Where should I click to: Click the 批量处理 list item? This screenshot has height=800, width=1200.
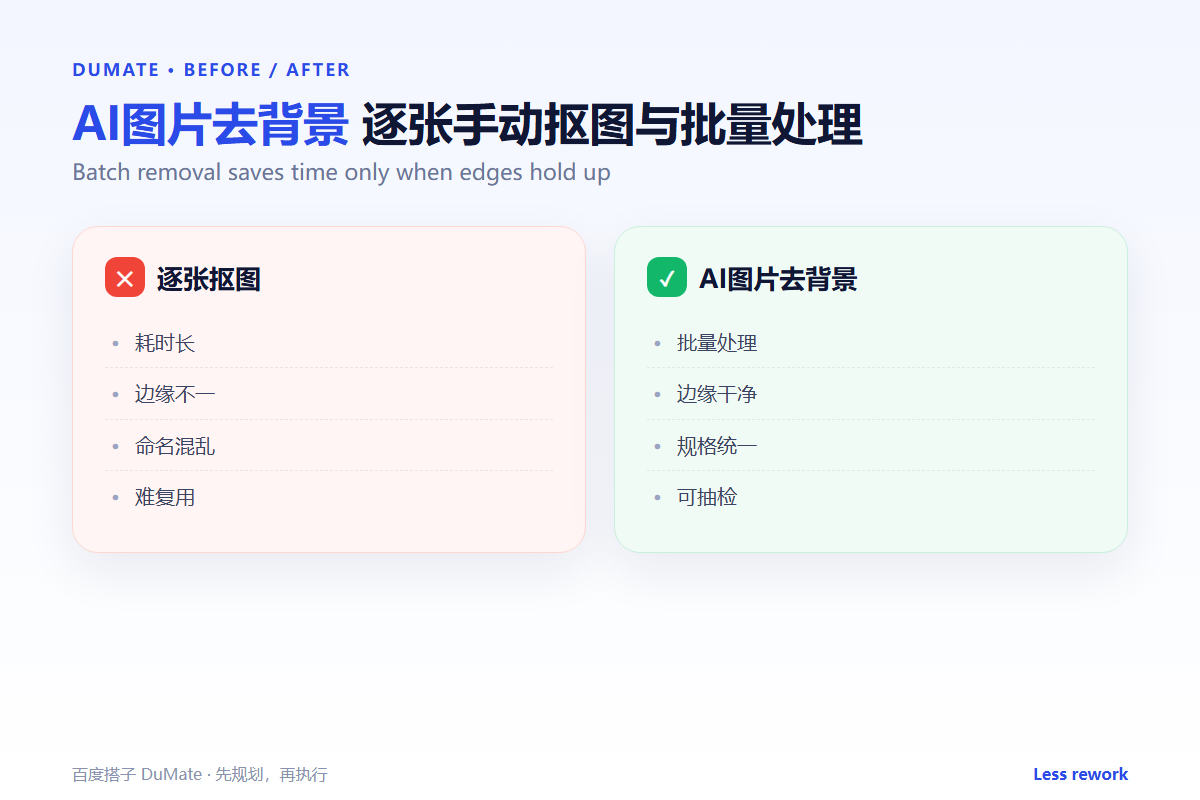(x=871, y=343)
